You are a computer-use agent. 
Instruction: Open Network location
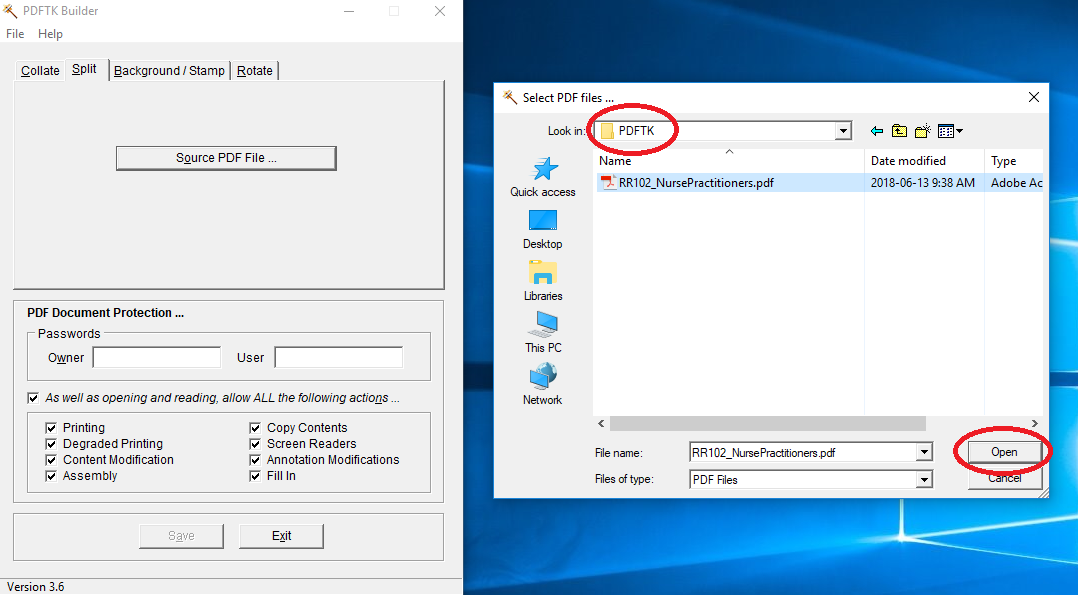pyautogui.click(x=542, y=385)
